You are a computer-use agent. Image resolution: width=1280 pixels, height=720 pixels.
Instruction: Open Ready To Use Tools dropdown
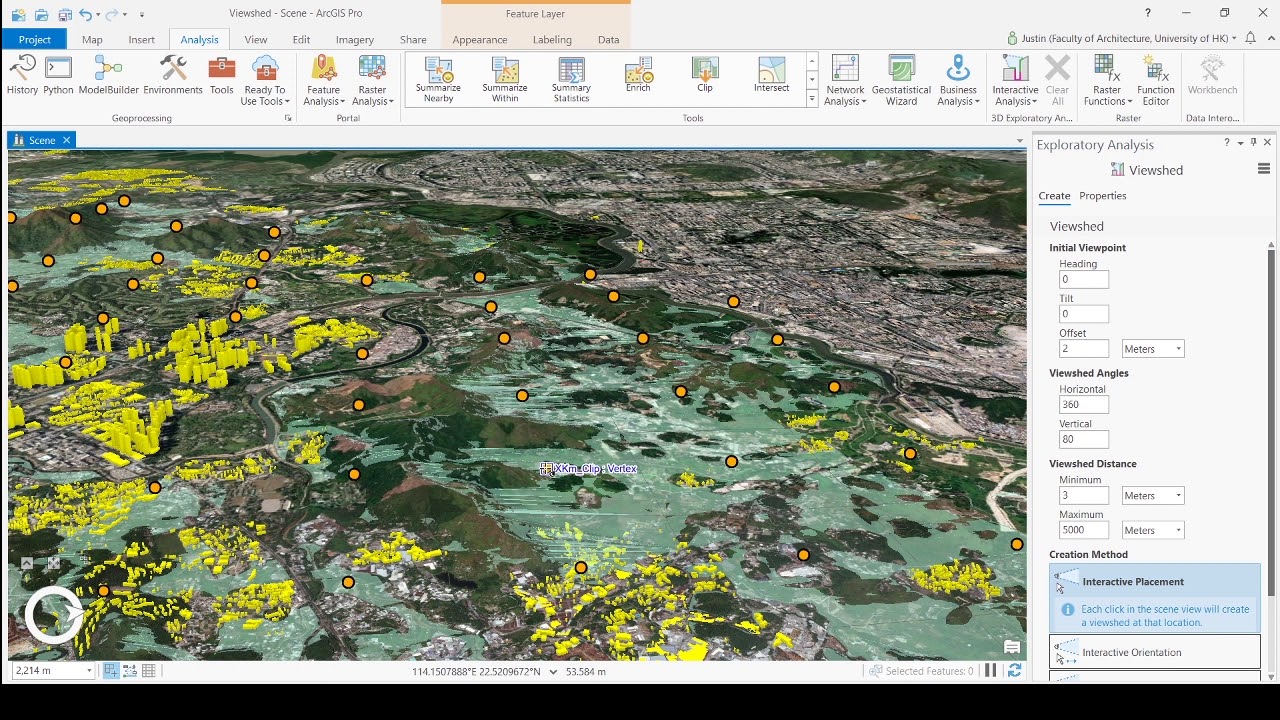pyautogui.click(x=265, y=80)
